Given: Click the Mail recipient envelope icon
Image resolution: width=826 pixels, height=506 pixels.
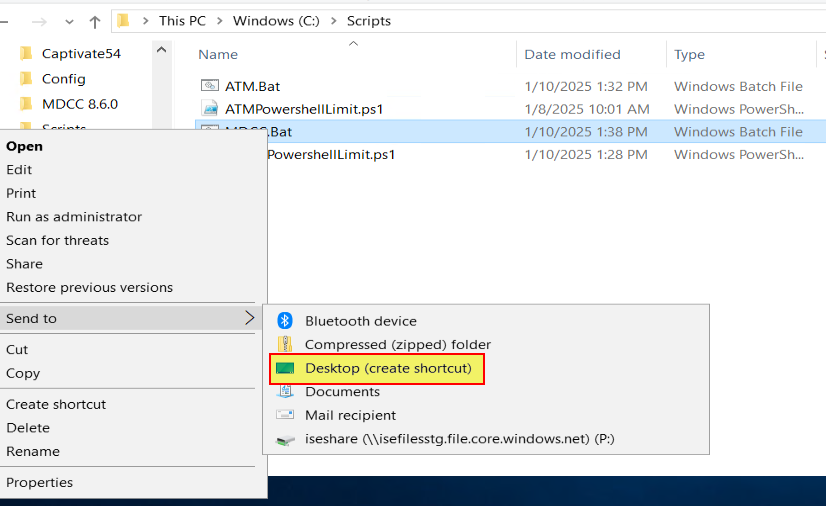Looking at the screenshot, I should 285,415.
